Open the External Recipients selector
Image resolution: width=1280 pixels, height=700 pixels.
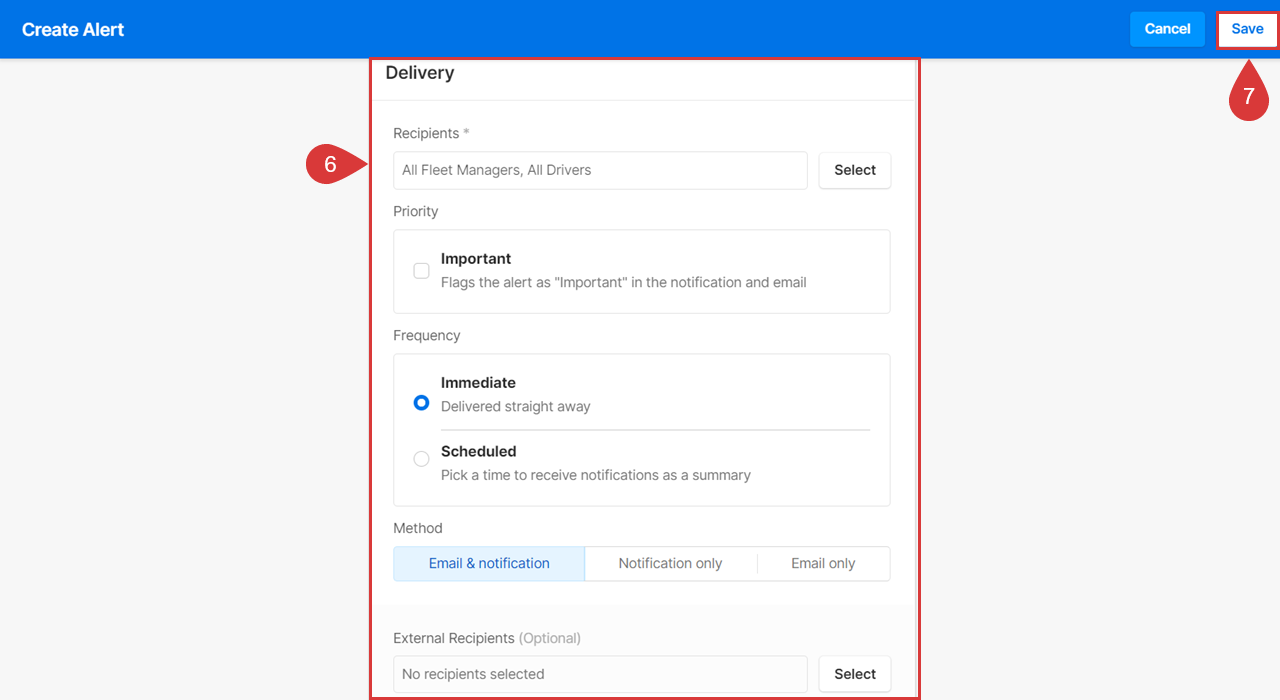[x=854, y=673]
